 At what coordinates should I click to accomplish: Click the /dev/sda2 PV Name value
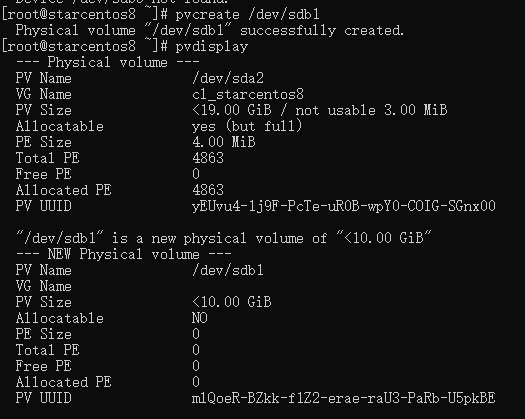228,78
